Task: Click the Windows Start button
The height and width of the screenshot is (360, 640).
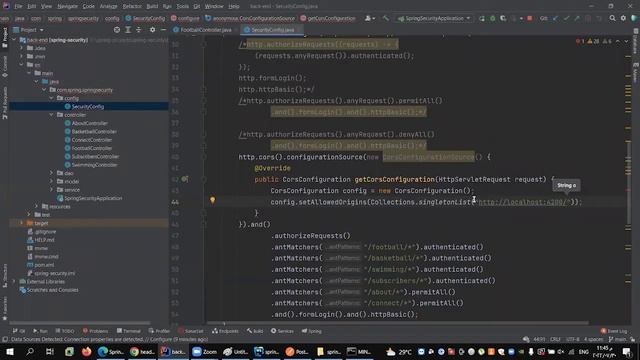Action: click(9, 351)
